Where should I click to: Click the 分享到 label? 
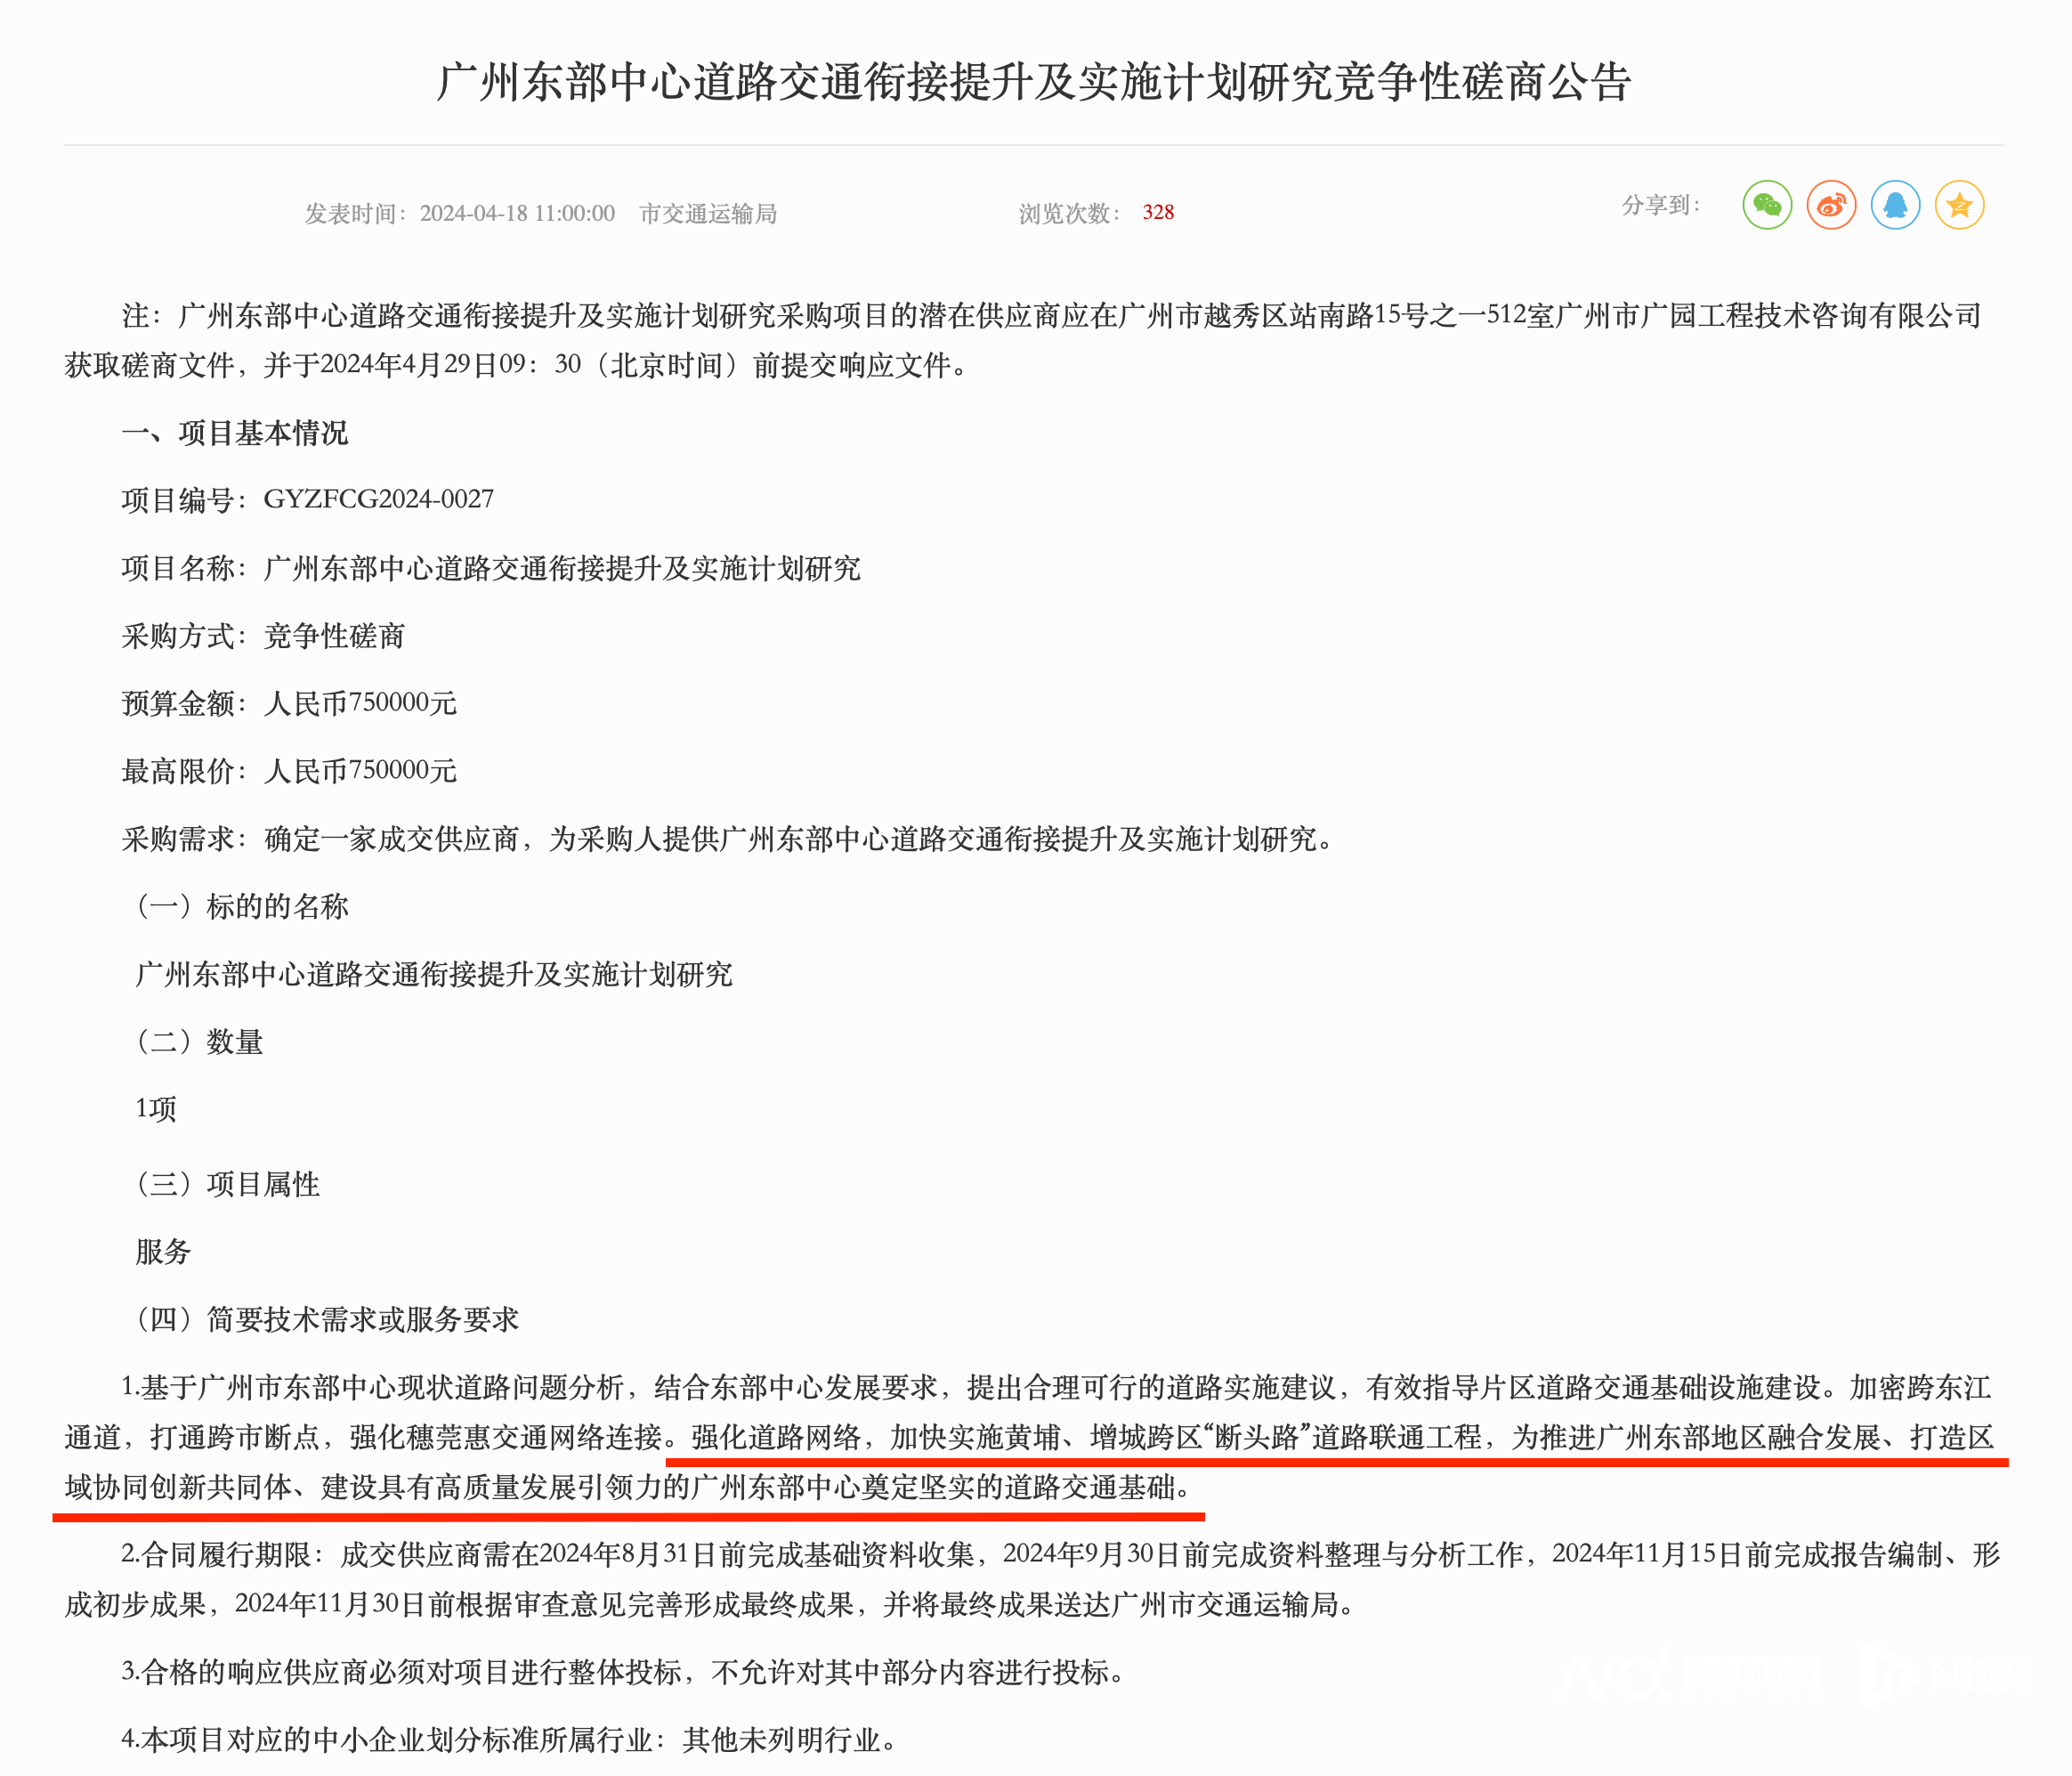pyautogui.click(x=1661, y=205)
